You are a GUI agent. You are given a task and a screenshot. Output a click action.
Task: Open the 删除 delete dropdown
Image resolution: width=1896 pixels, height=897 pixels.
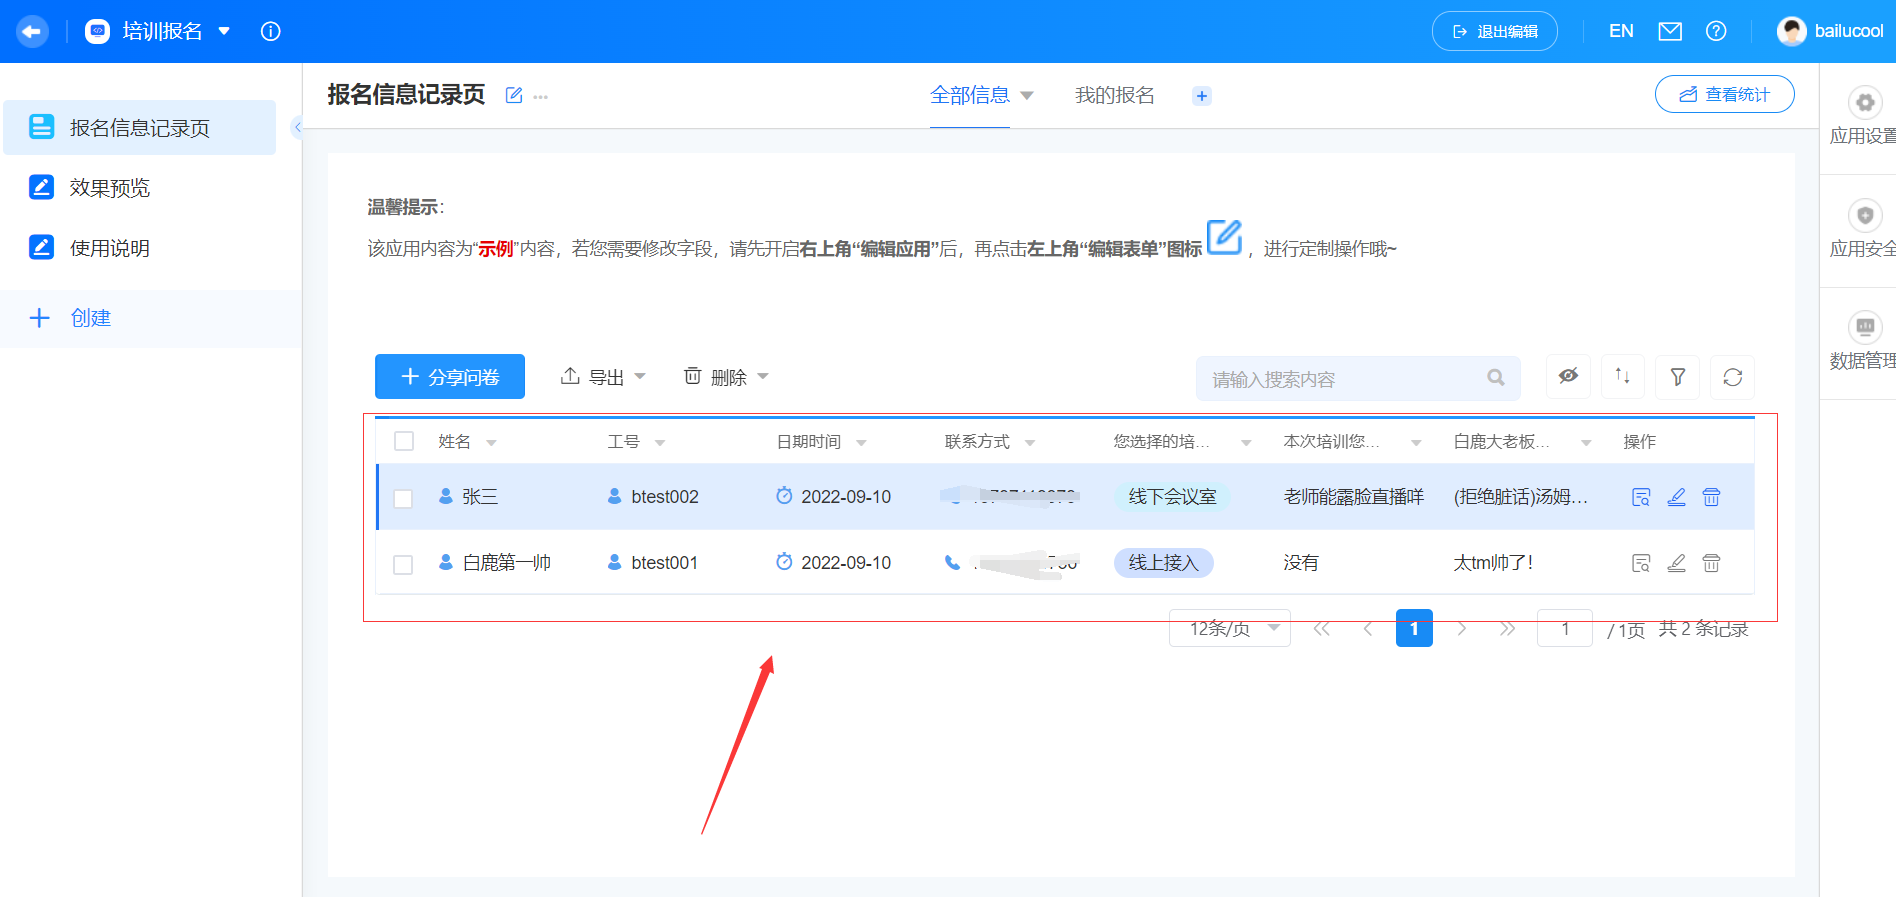tap(726, 377)
